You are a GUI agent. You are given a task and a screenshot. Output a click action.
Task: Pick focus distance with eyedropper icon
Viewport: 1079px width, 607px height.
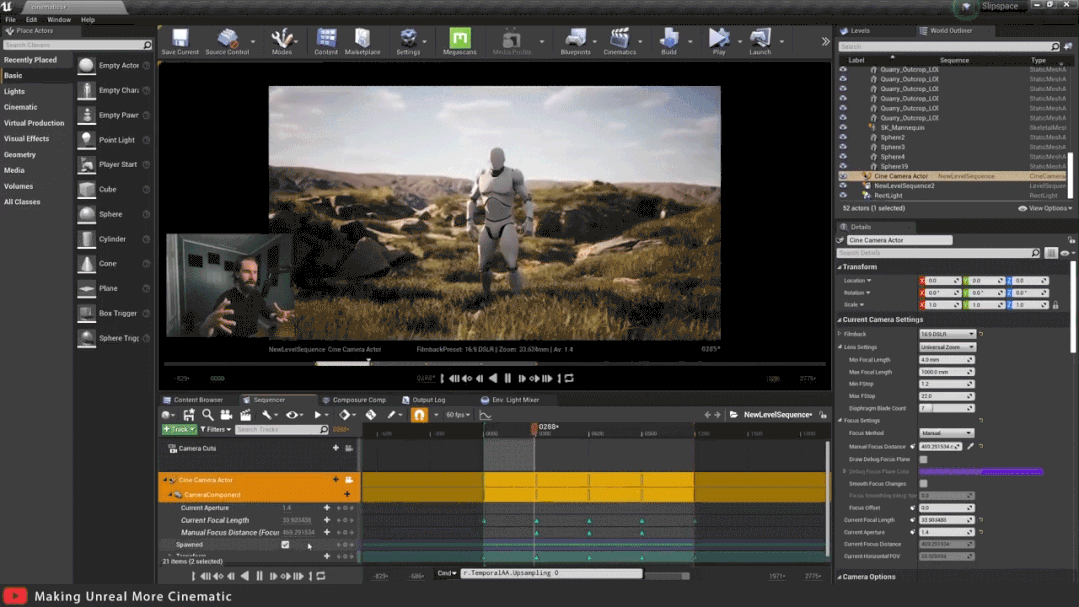click(x=970, y=446)
